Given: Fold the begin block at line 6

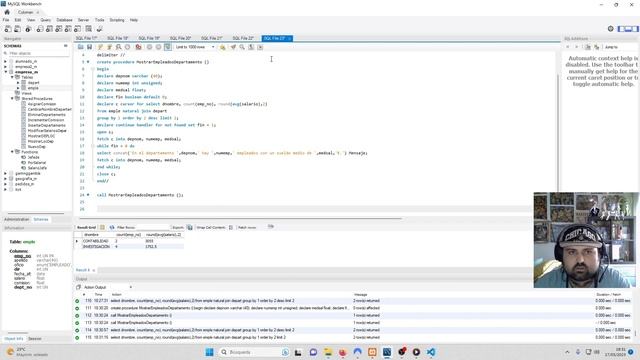Looking at the screenshot, I should pos(93,69).
